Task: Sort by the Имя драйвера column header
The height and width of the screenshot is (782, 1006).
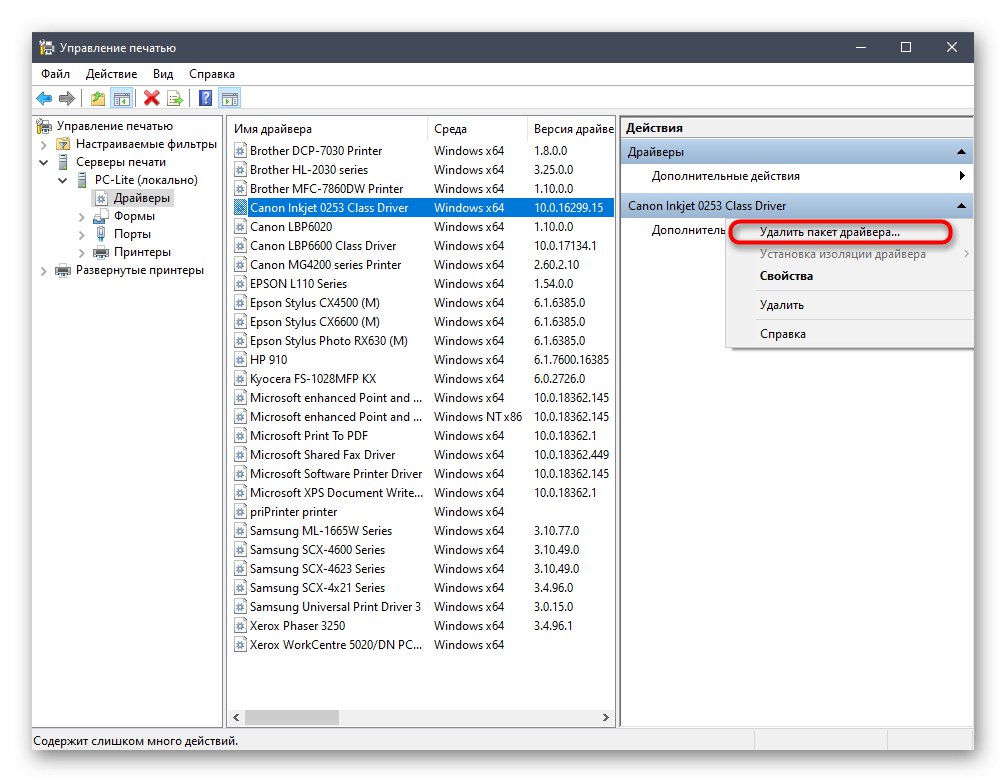Action: pos(328,129)
